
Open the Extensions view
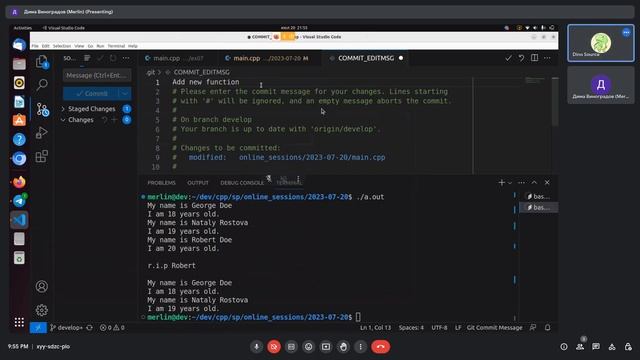(x=42, y=156)
